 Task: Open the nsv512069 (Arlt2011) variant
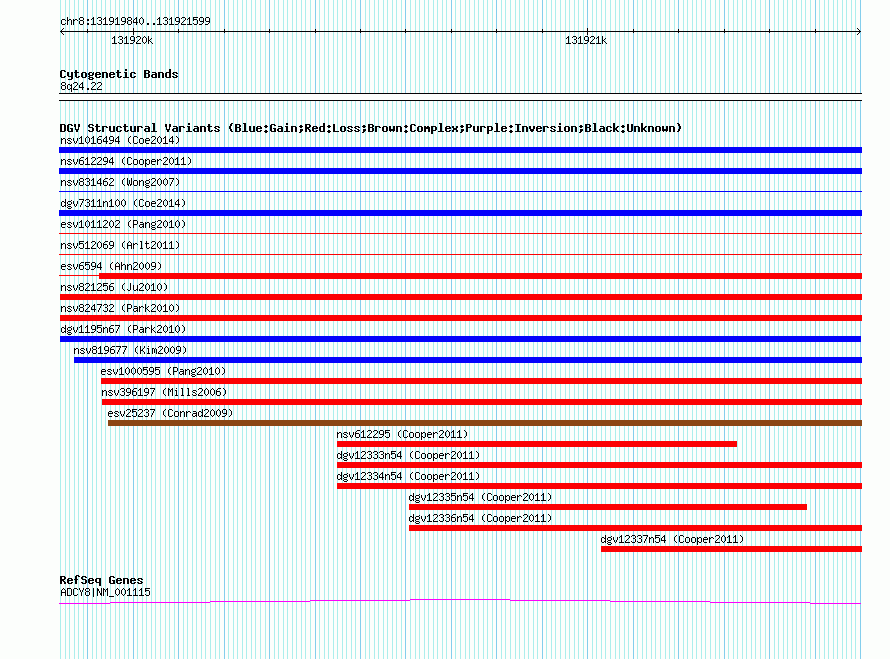click(x=120, y=245)
